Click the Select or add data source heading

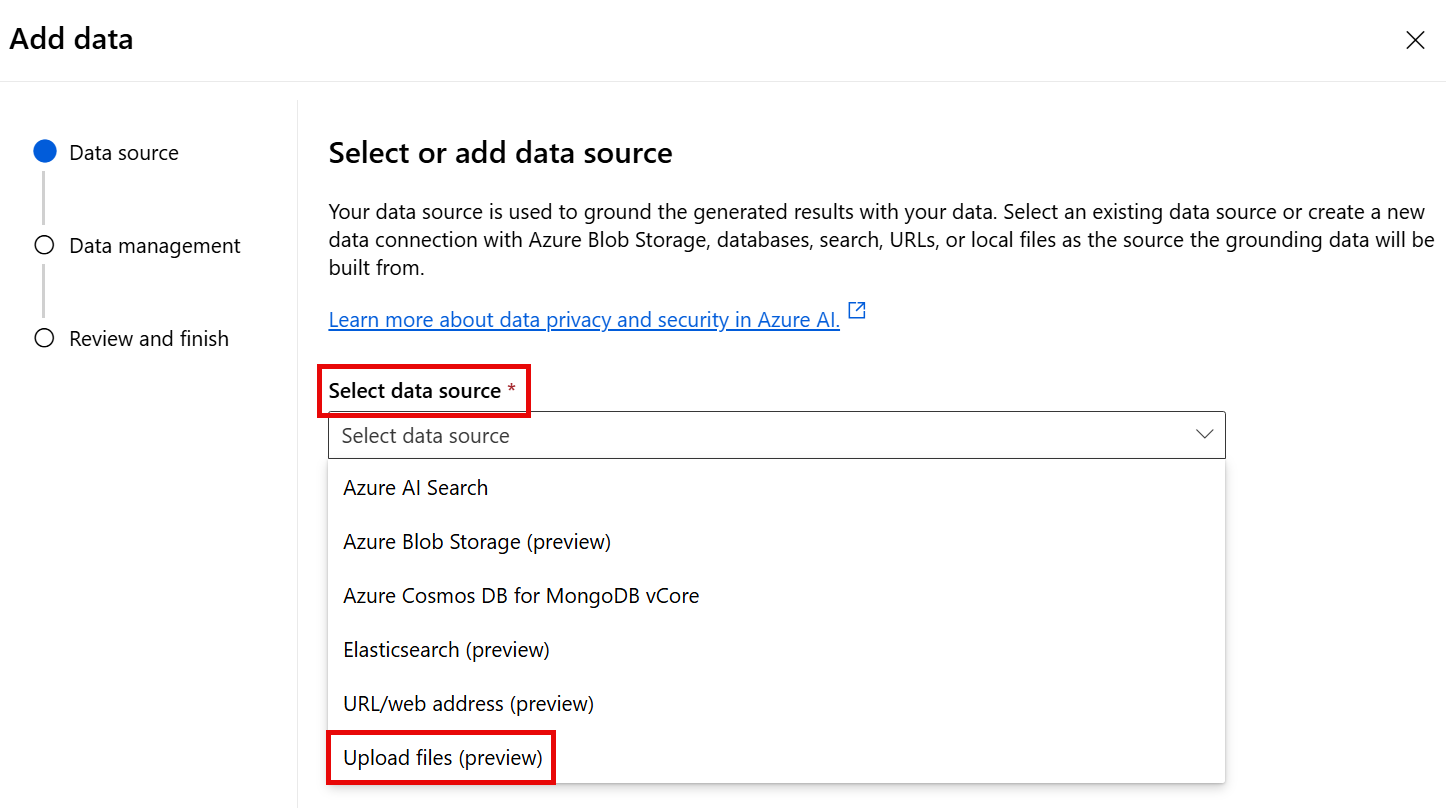500,153
